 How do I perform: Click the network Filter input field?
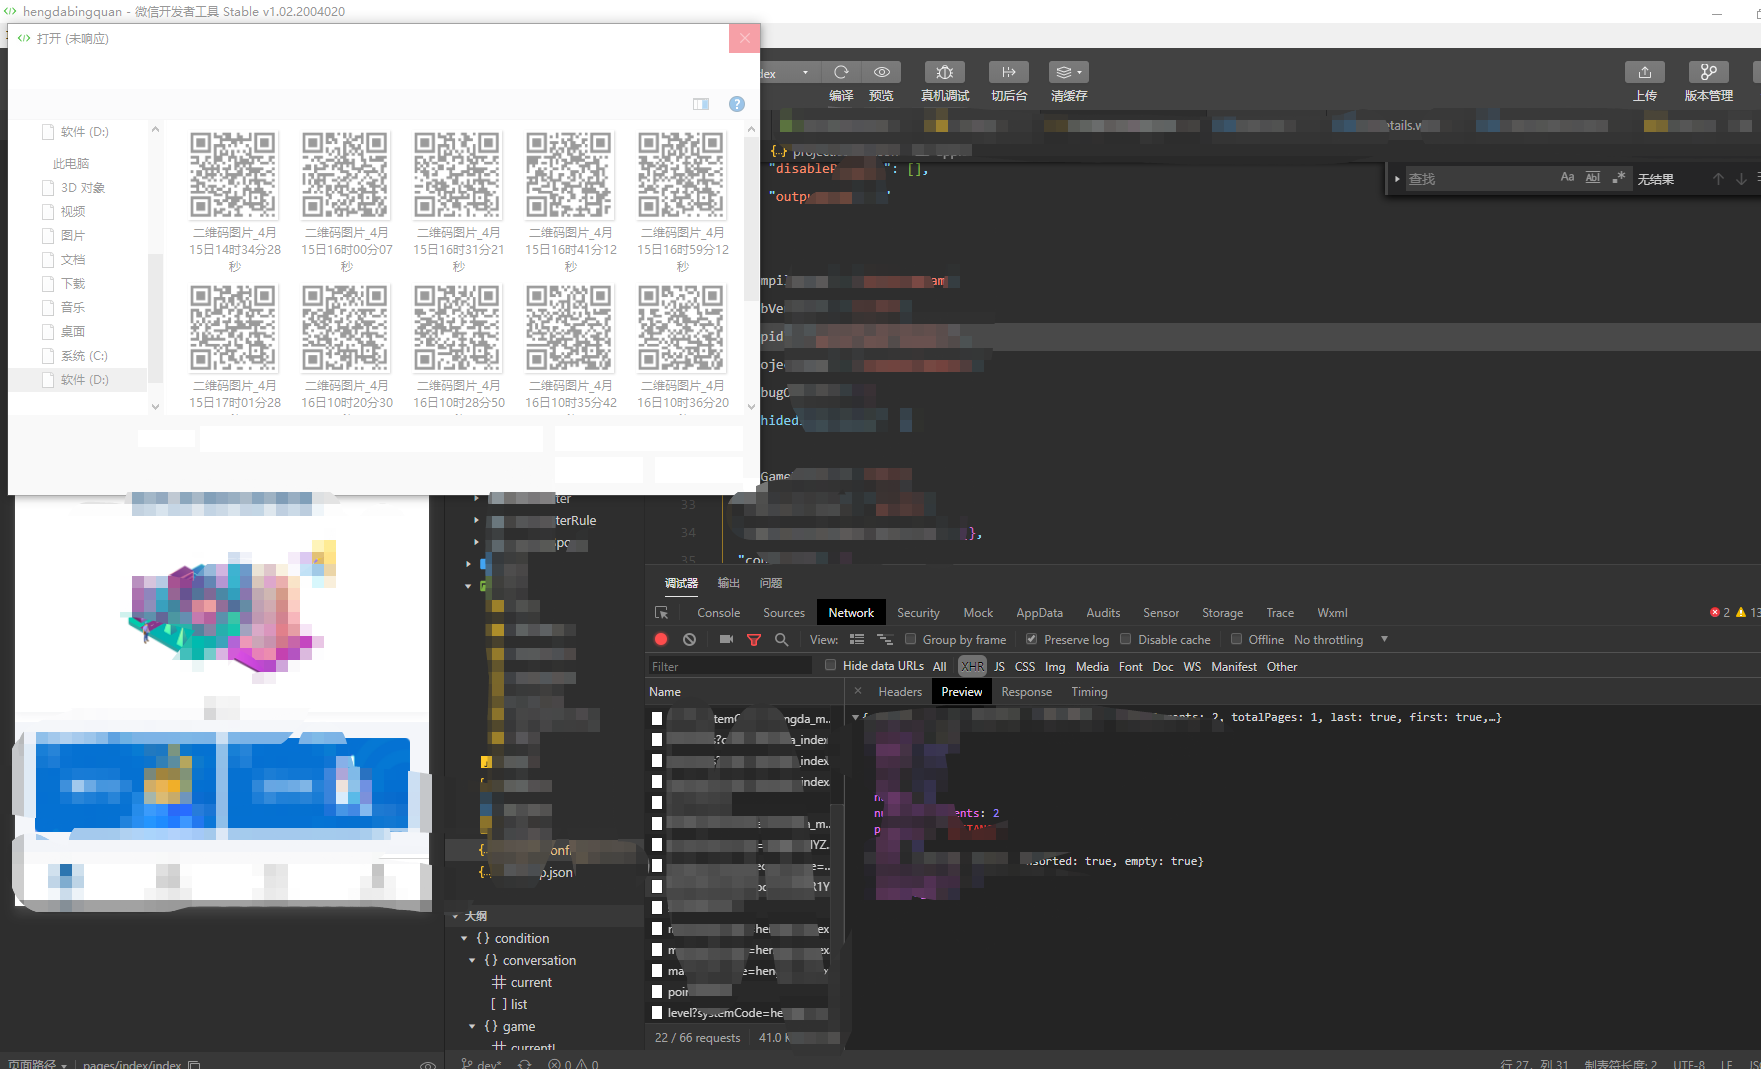[x=730, y=666]
